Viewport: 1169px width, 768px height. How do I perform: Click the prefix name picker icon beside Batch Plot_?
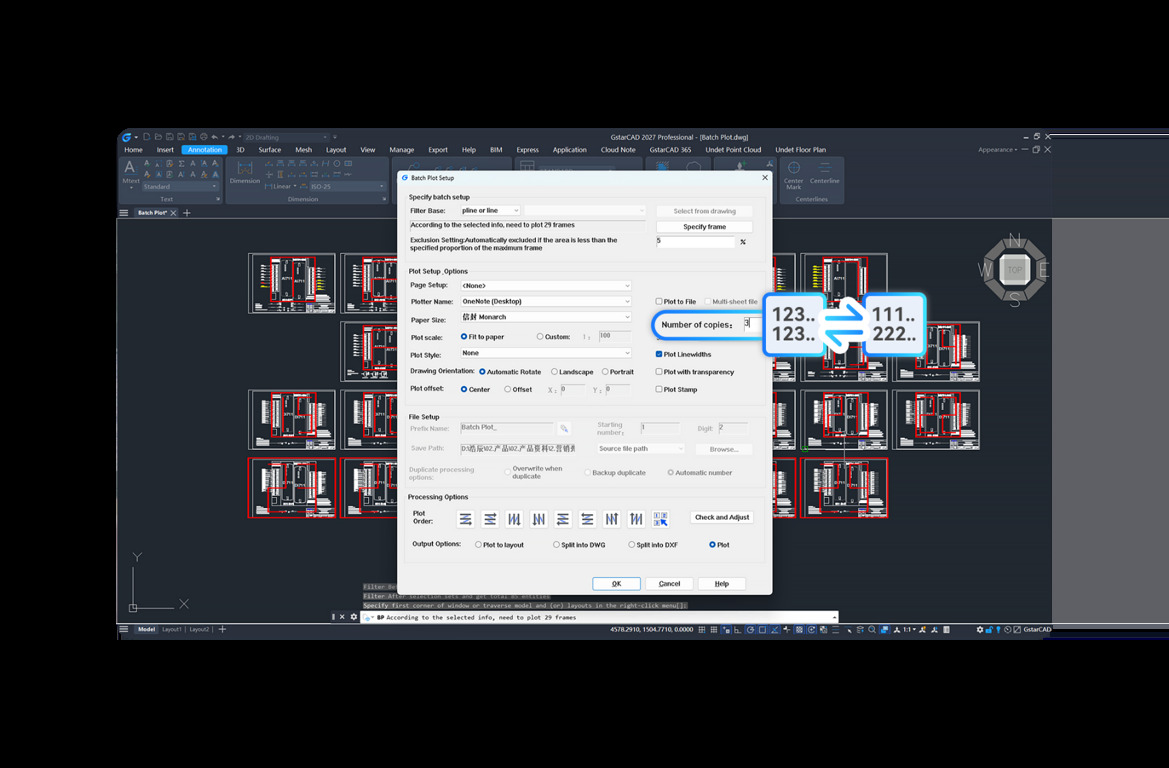tap(564, 429)
